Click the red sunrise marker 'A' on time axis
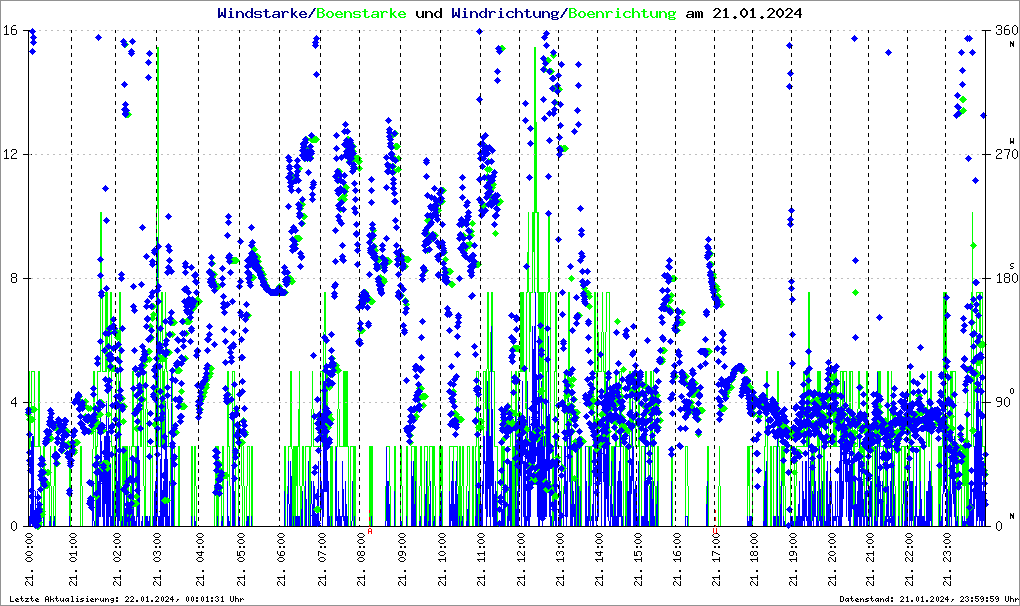Viewport: 1020px width, 606px height. point(370,531)
